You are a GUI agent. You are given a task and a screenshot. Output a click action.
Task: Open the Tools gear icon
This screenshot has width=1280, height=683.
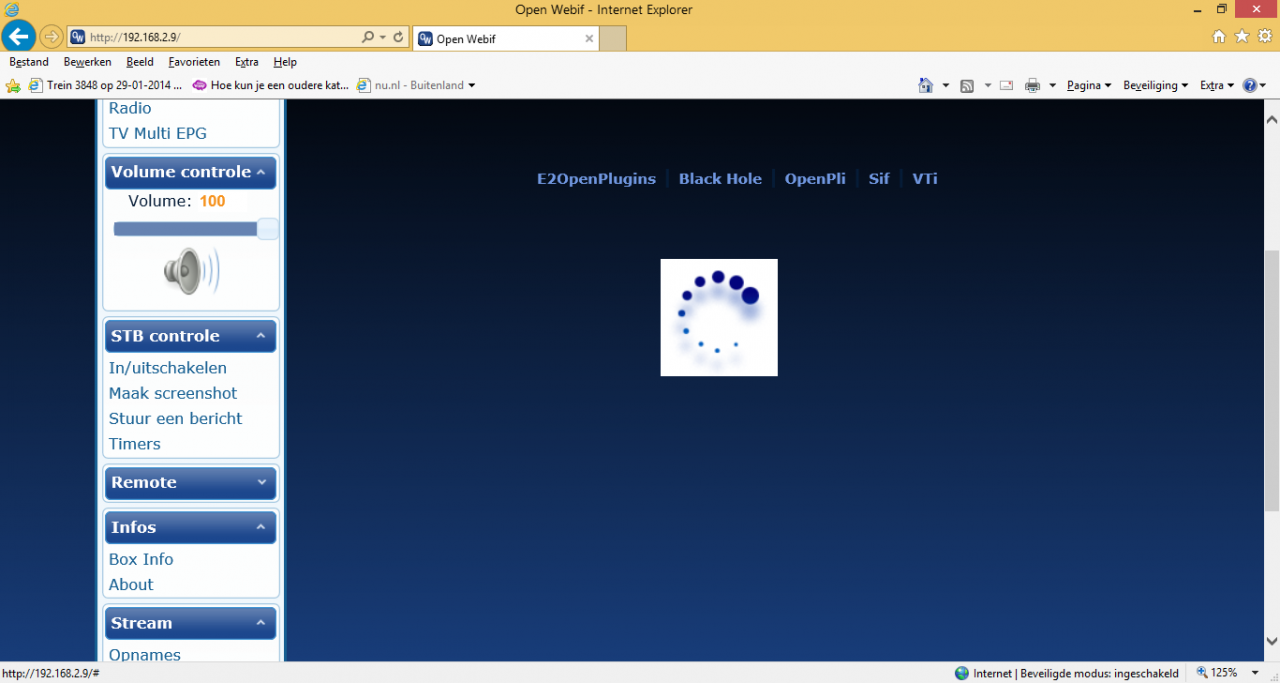pos(1265,36)
